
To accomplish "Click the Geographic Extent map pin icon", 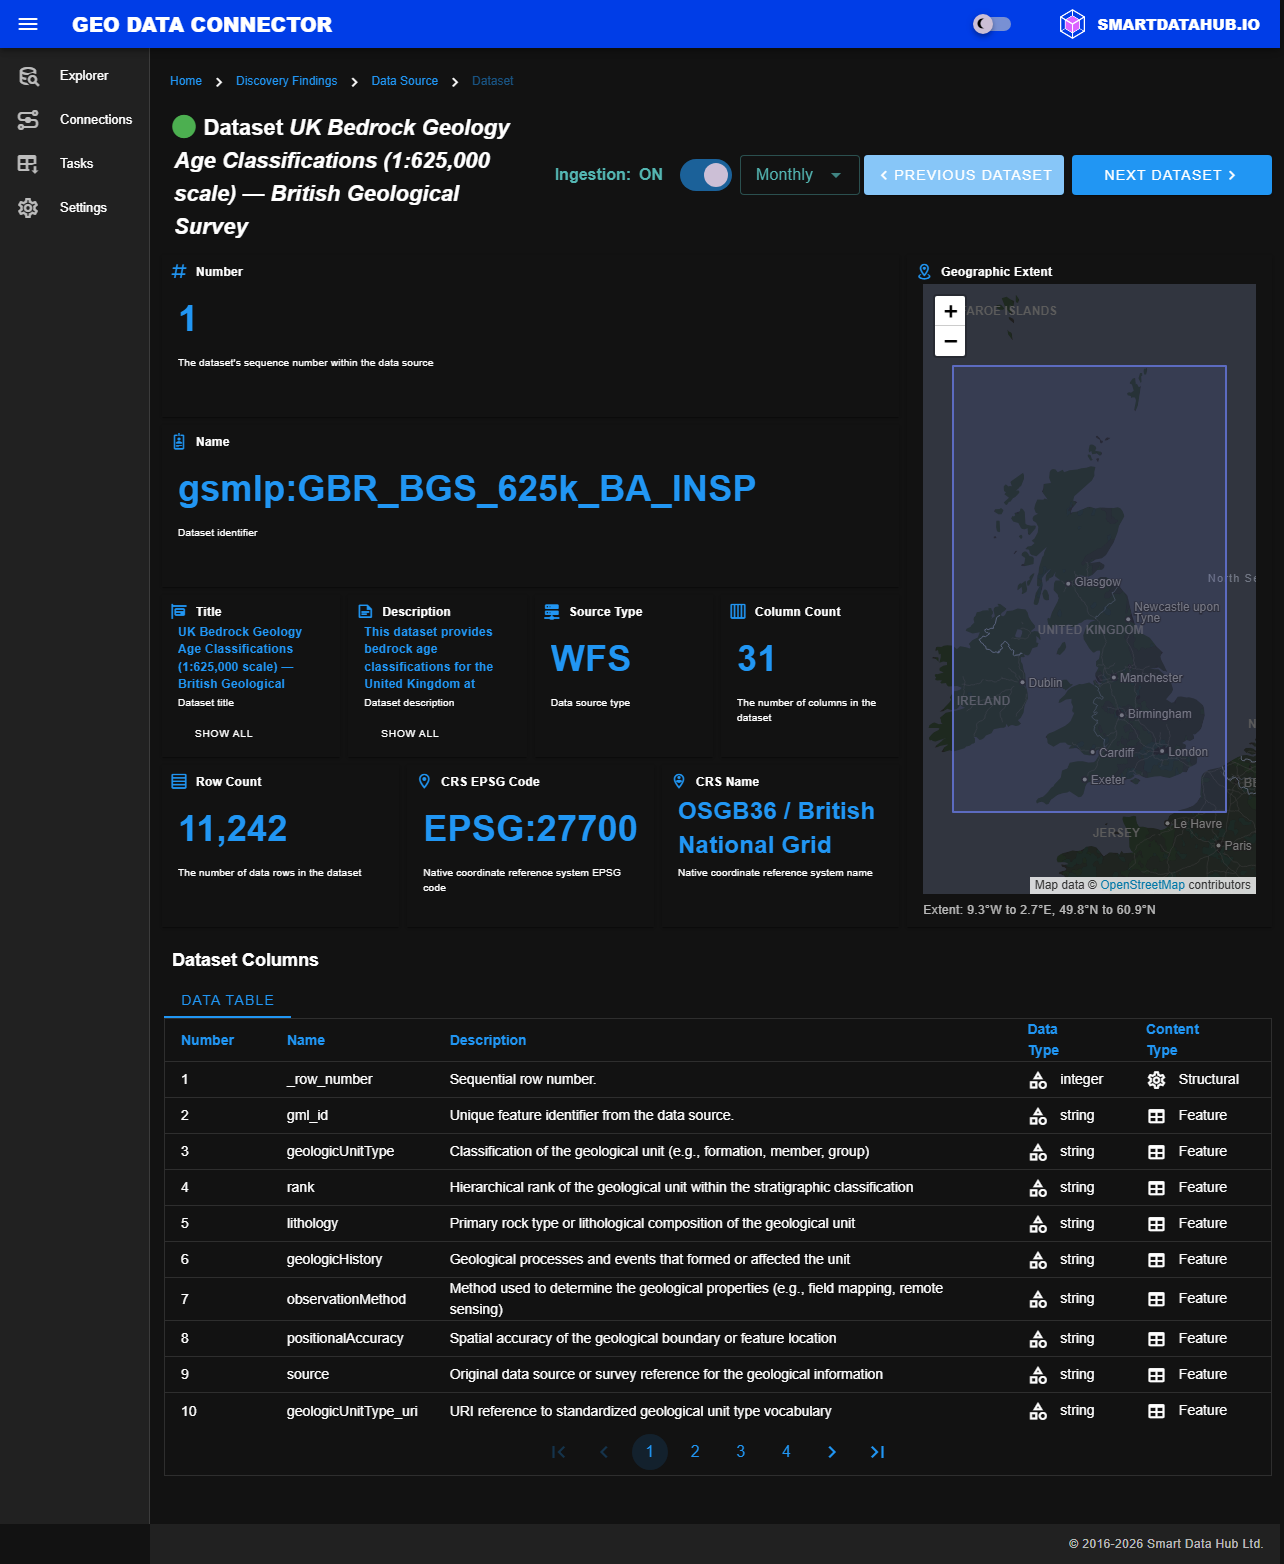I will pyautogui.click(x=924, y=271).
